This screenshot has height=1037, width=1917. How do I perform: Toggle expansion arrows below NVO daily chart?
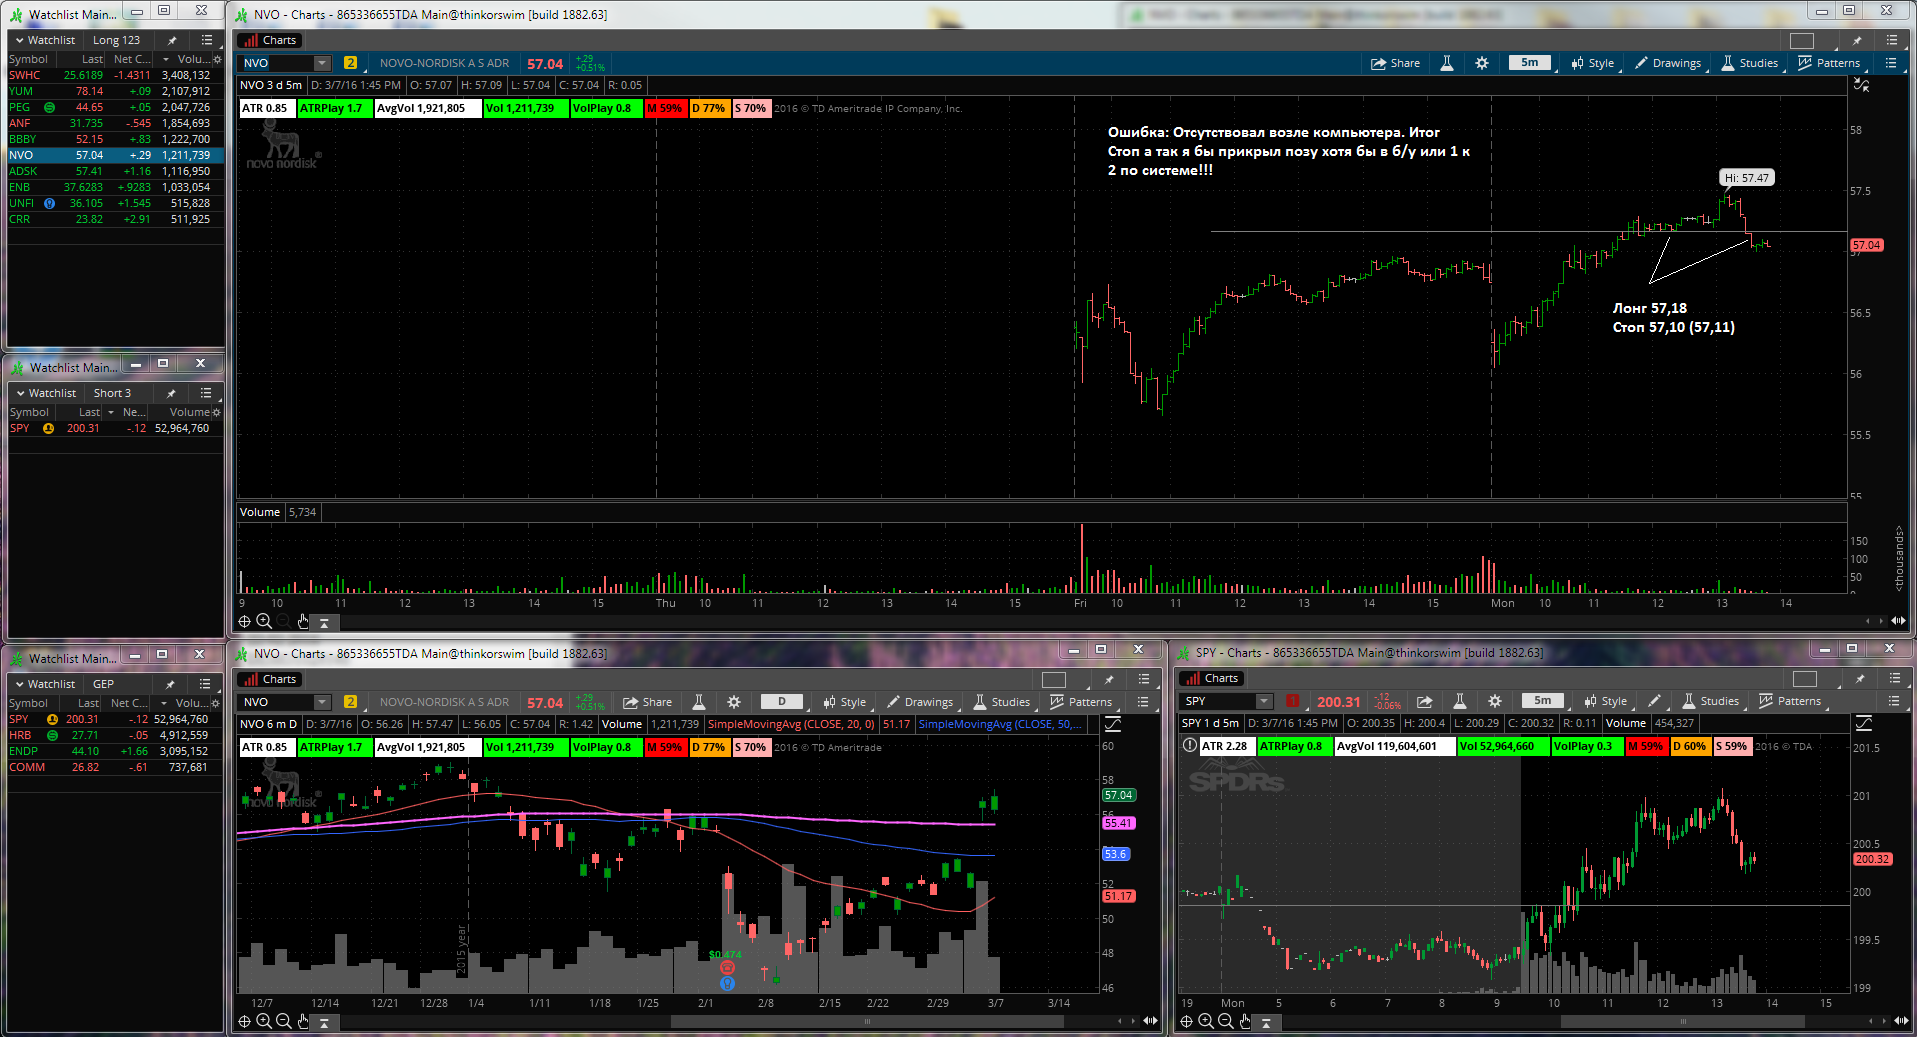coord(1150,1021)
